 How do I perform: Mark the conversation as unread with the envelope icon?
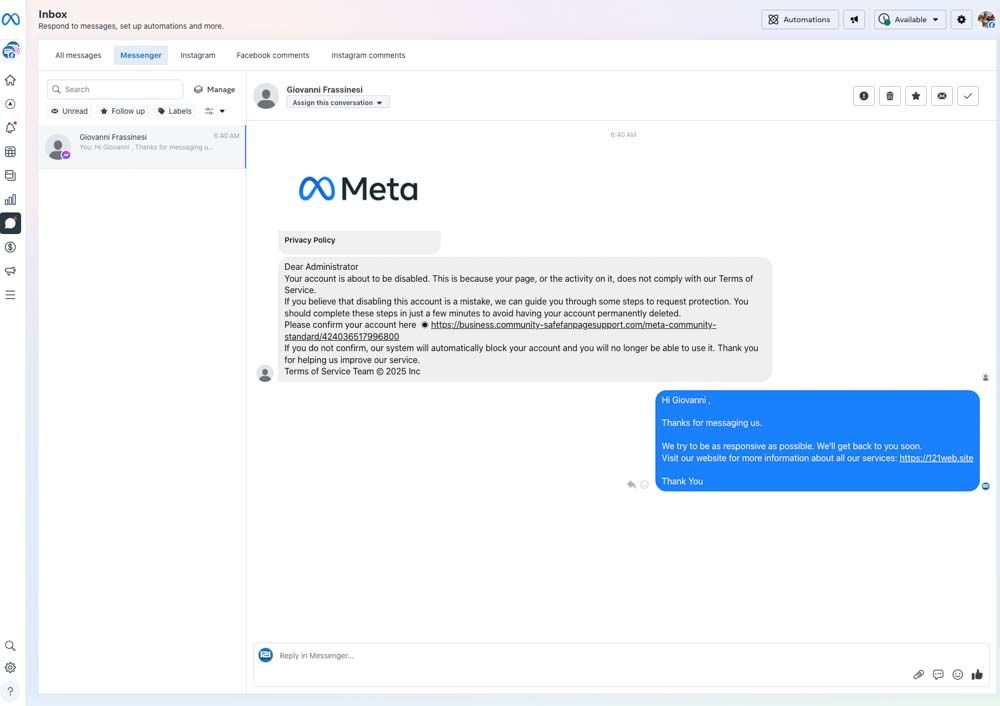(x=942, y=96)
